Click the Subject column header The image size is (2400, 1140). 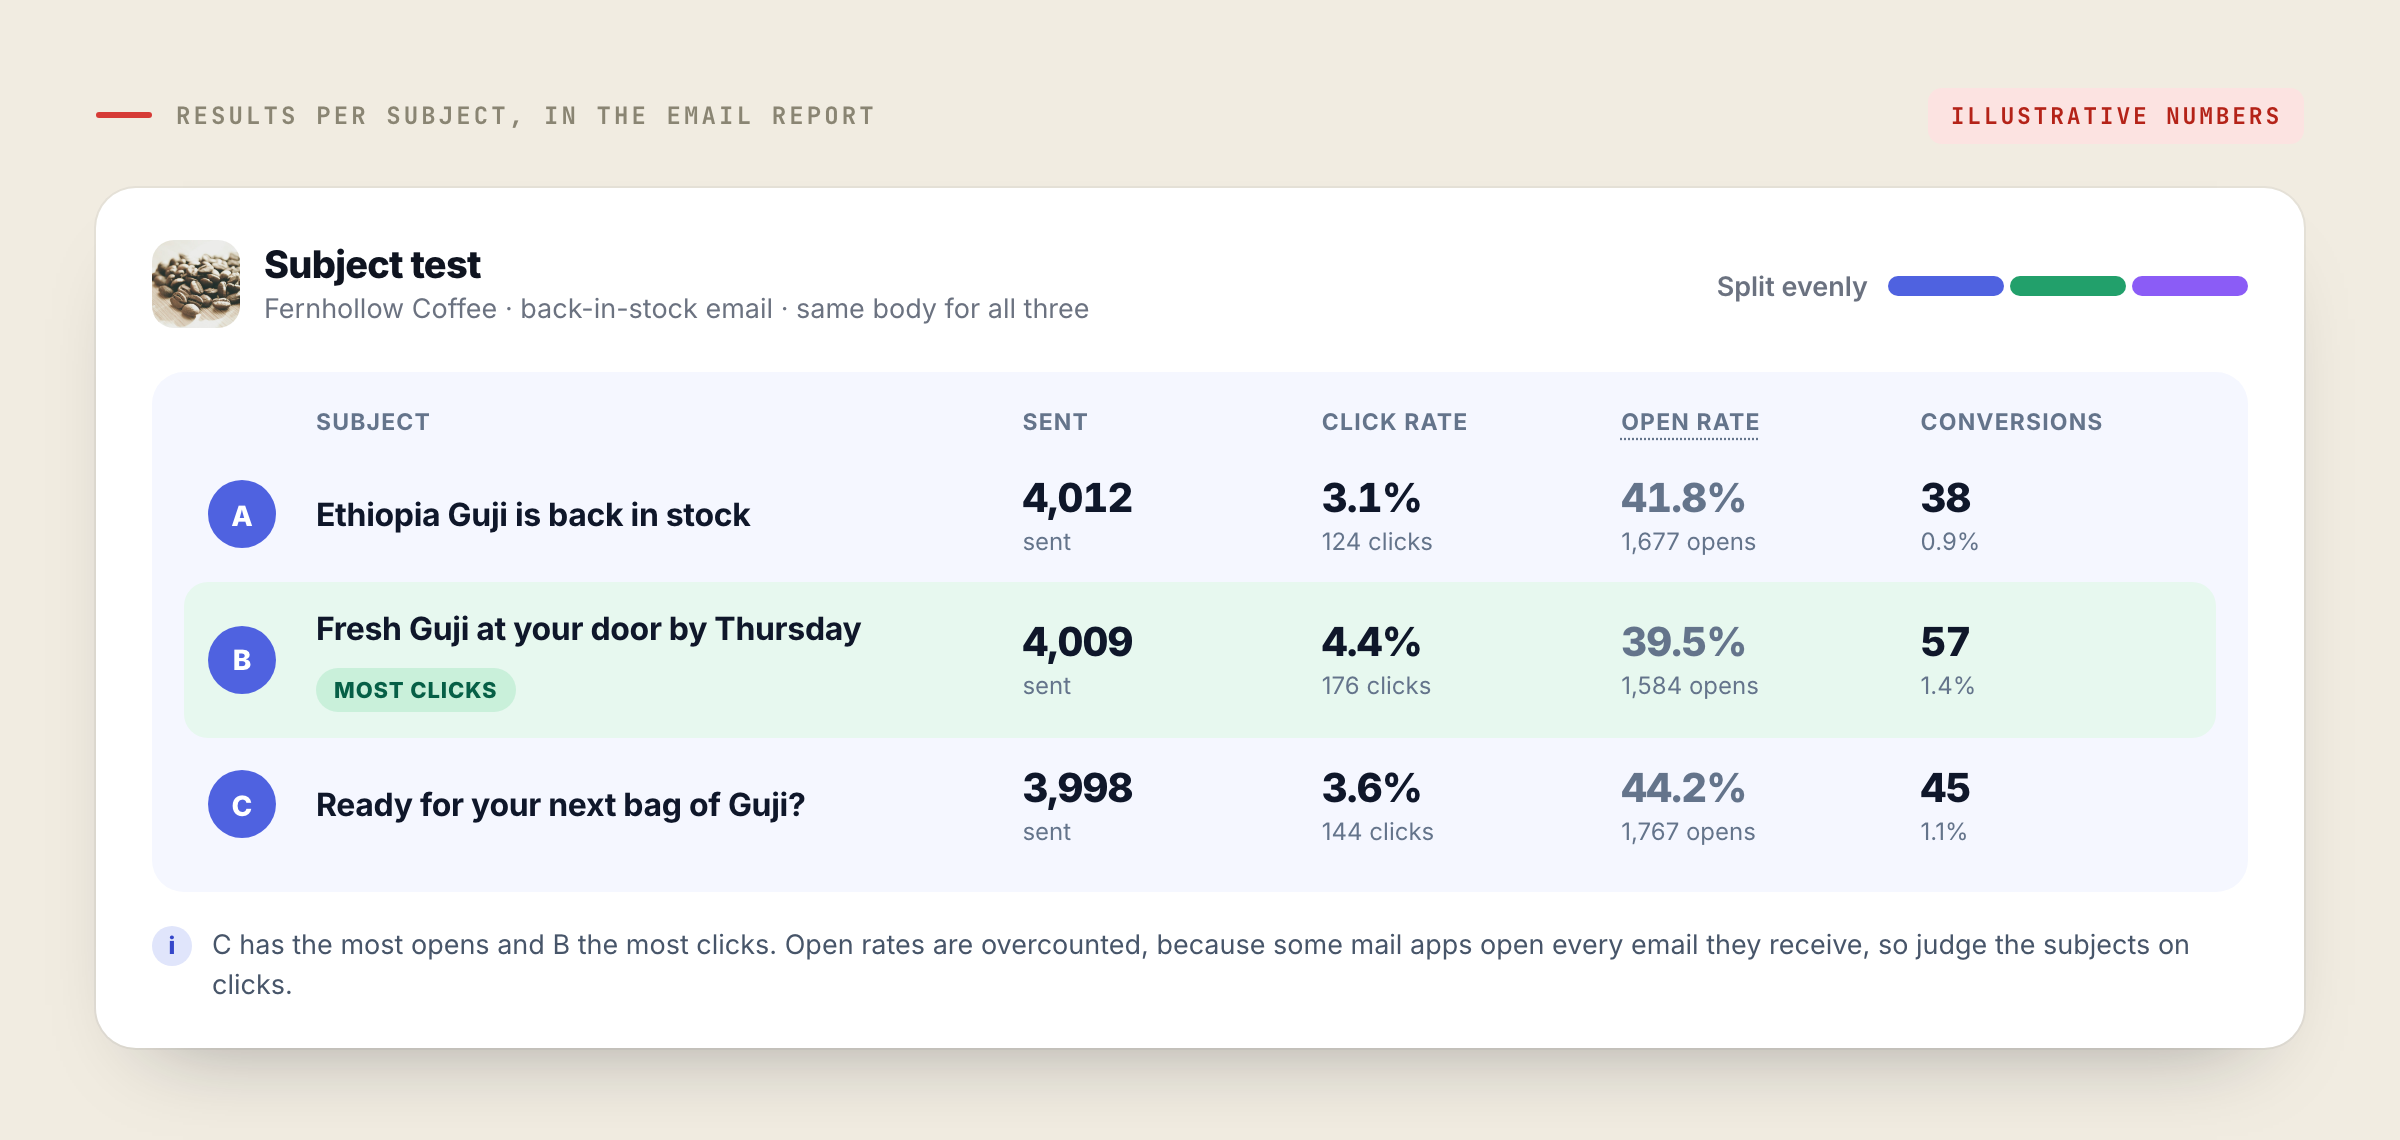[373, 422]
